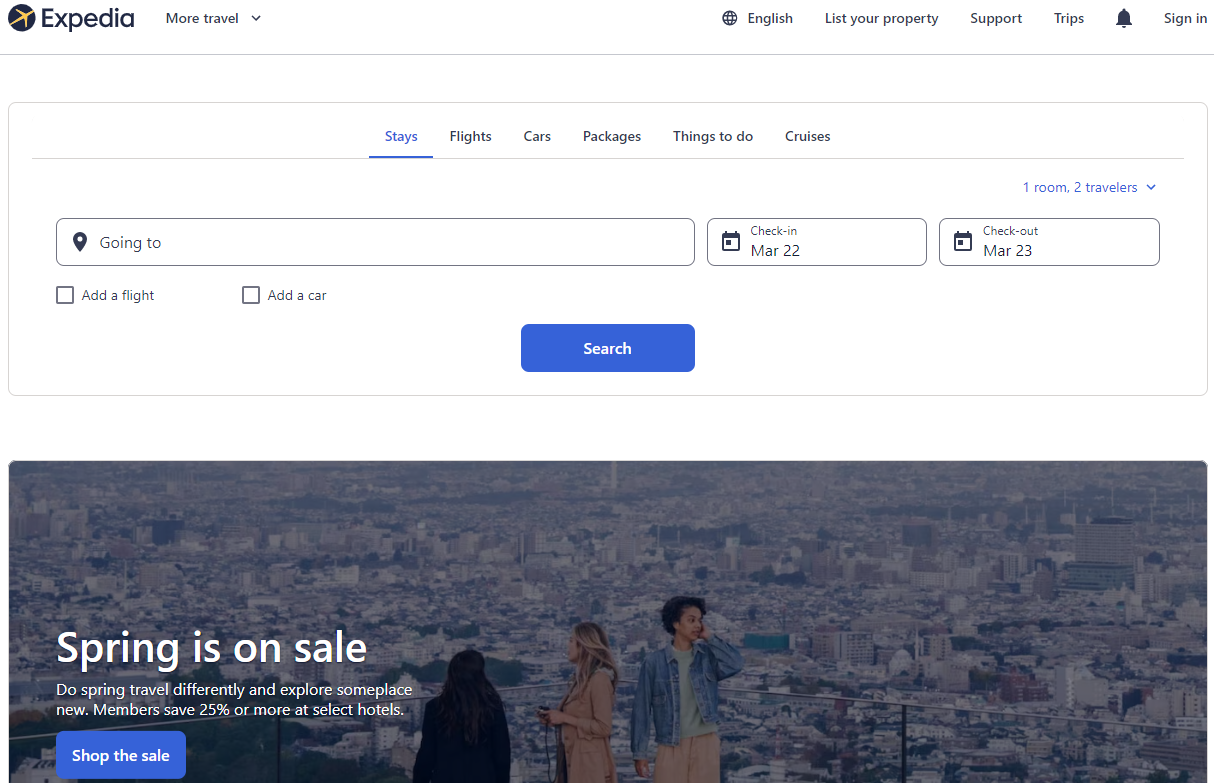
Task: Open the notifications bell
Action: coord(1124,18)
